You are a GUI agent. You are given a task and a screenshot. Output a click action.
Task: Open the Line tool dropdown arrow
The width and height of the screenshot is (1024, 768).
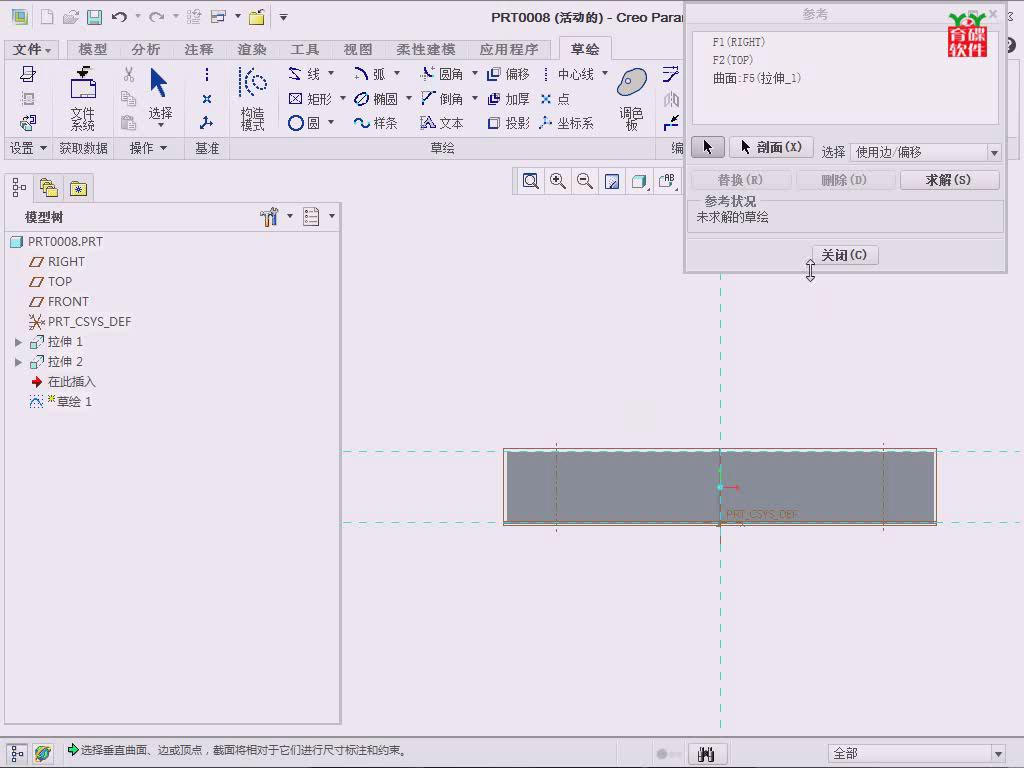tap(331, 73)
